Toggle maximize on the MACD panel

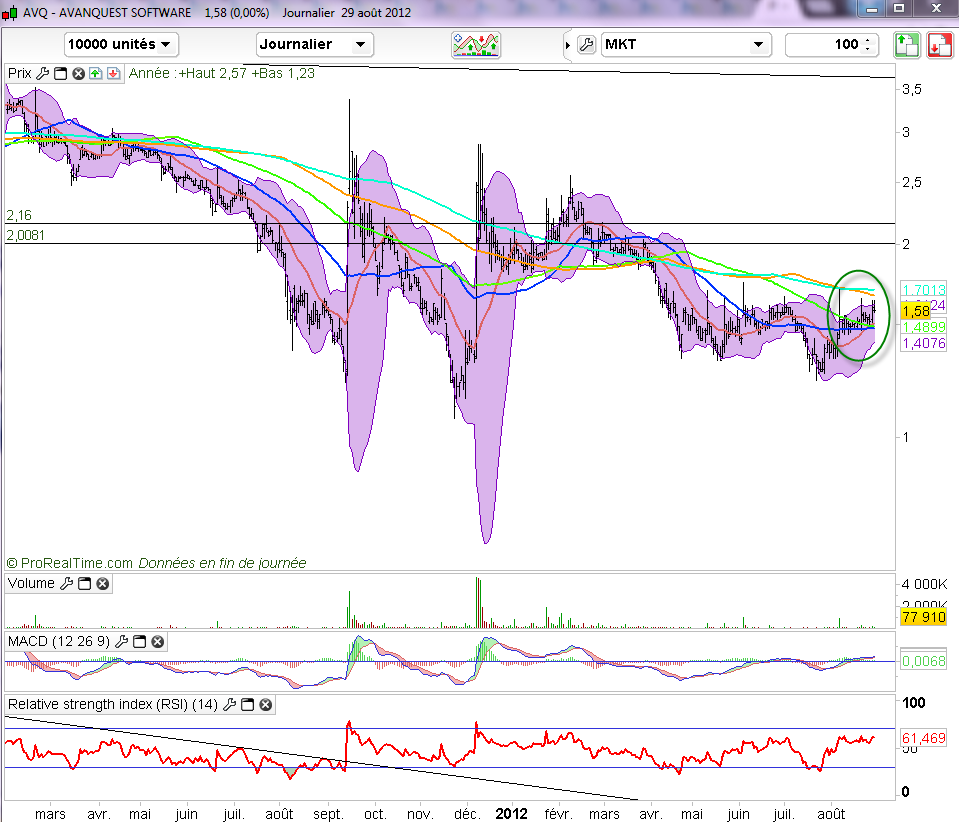click(x=140, y=641)
